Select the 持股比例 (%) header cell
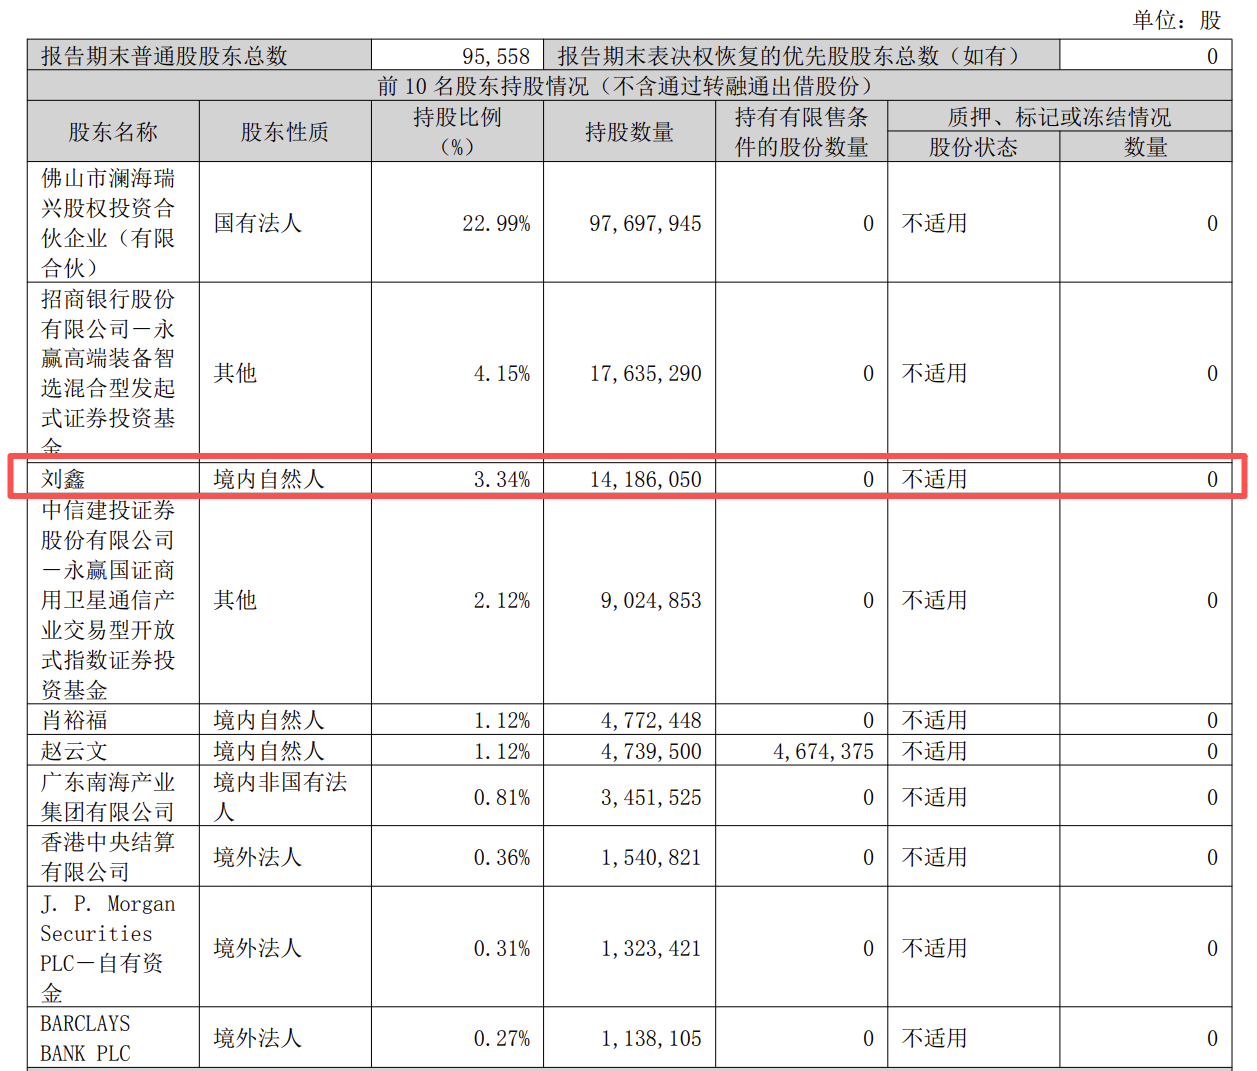Image resolution: width=1257 pixels, height=1071 pixels. 457,132
